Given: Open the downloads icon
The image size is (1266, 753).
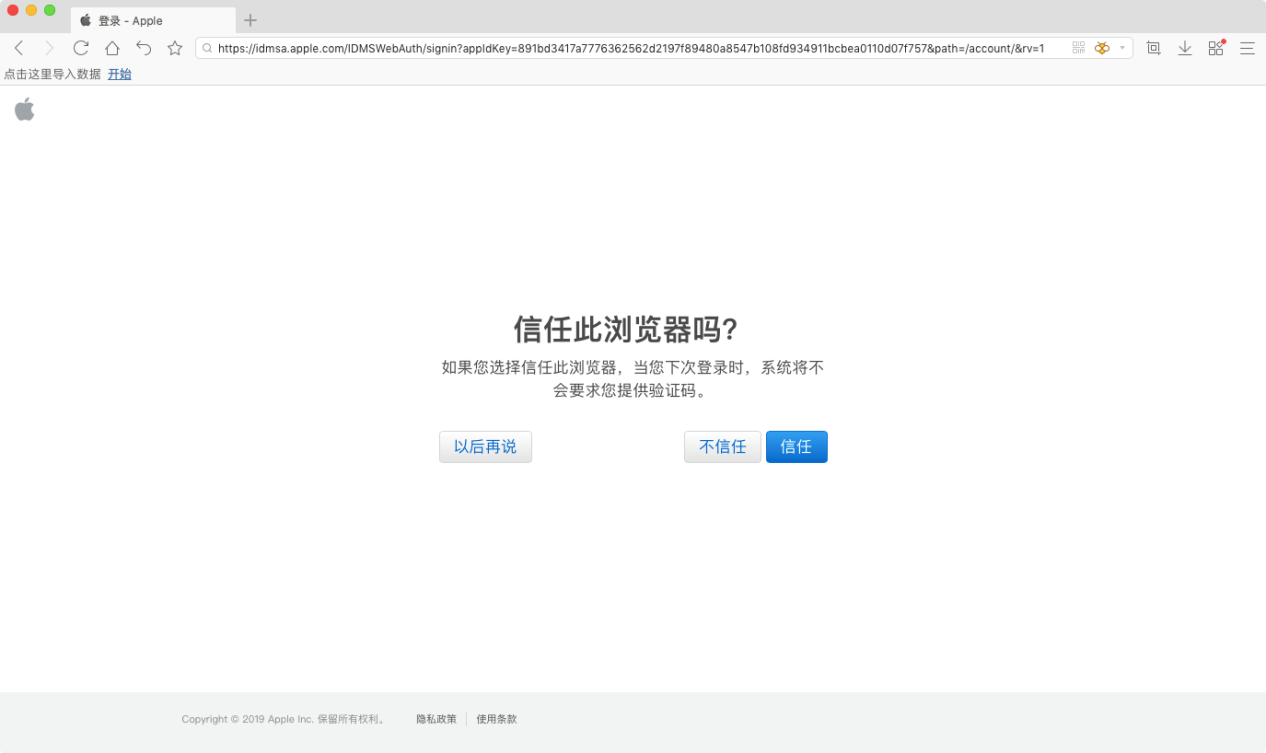Looking at the screenshot, I should pos(1185,48).
